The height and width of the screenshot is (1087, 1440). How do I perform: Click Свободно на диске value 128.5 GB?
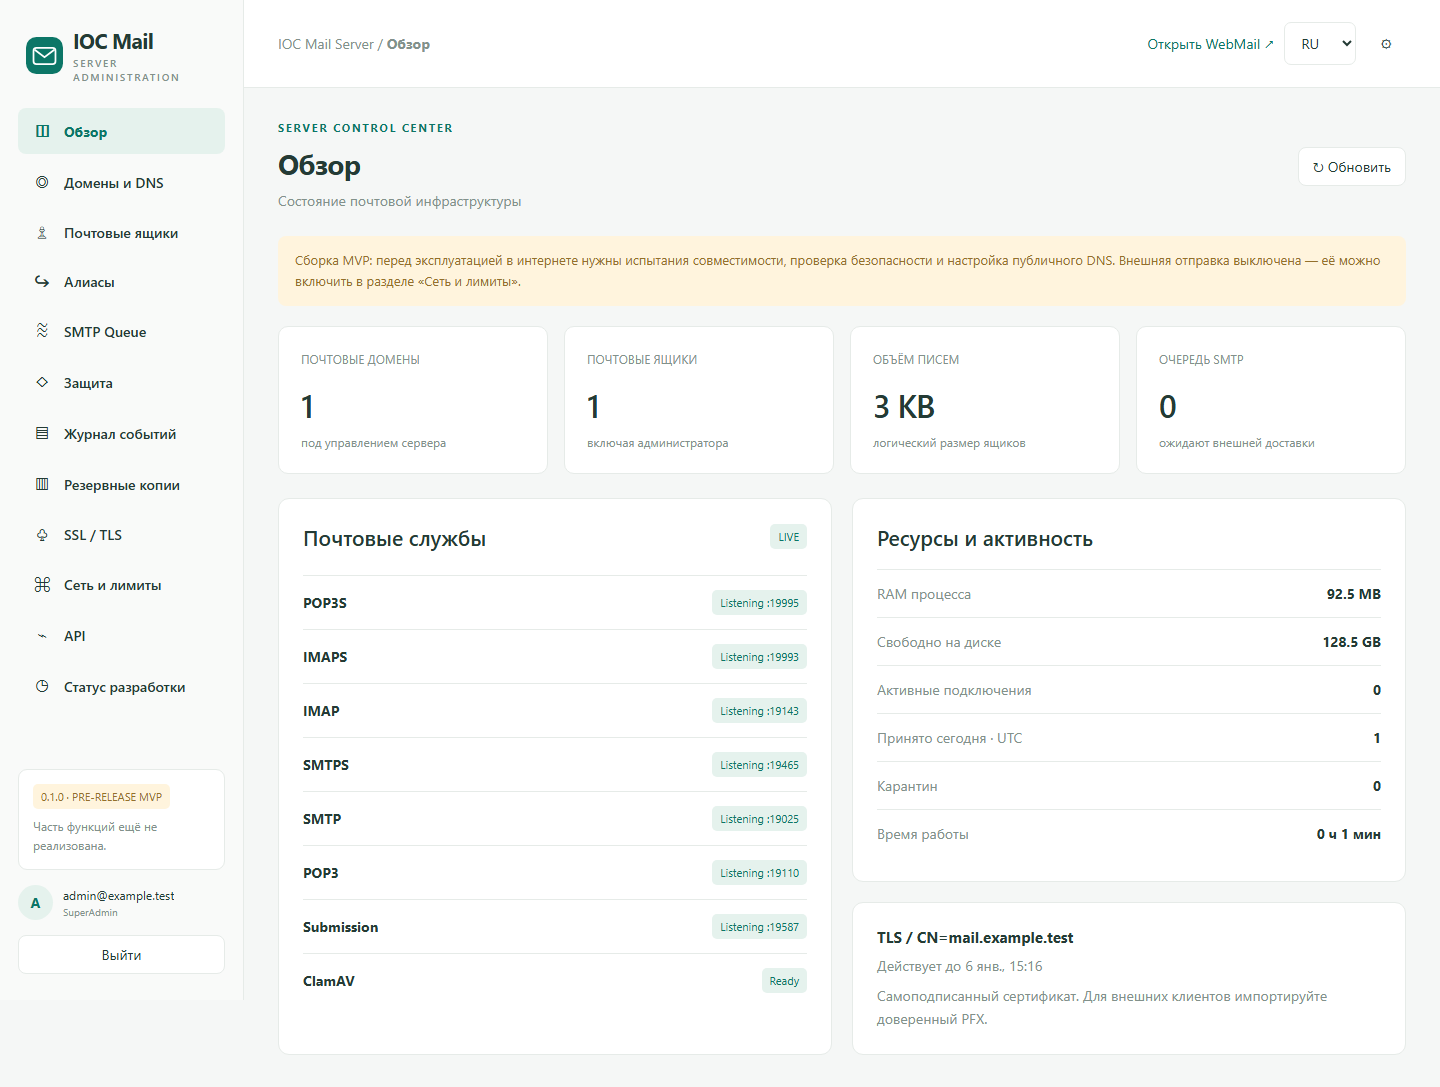pyautogui.click(x=1352, y=642)
